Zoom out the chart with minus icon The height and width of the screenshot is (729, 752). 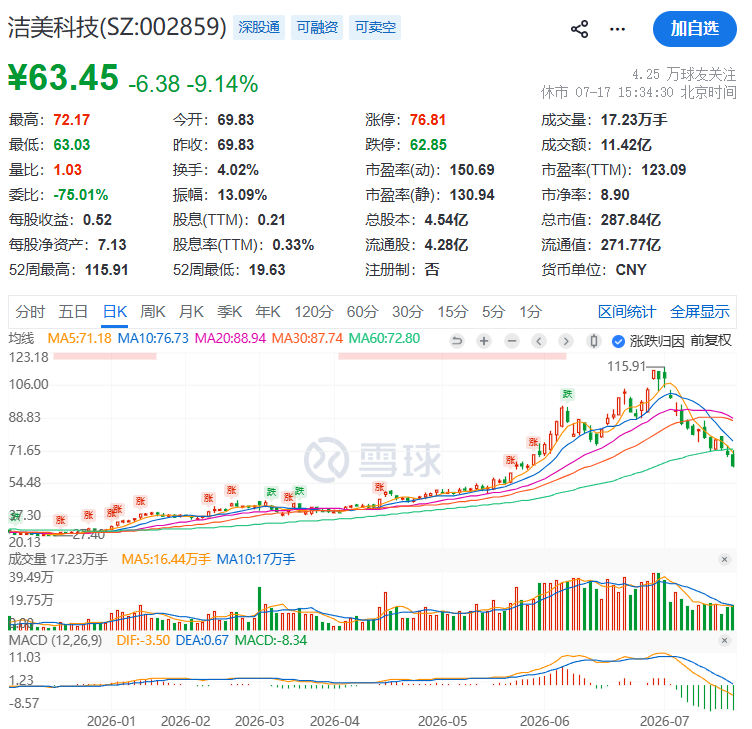click(x=512, y=341)
